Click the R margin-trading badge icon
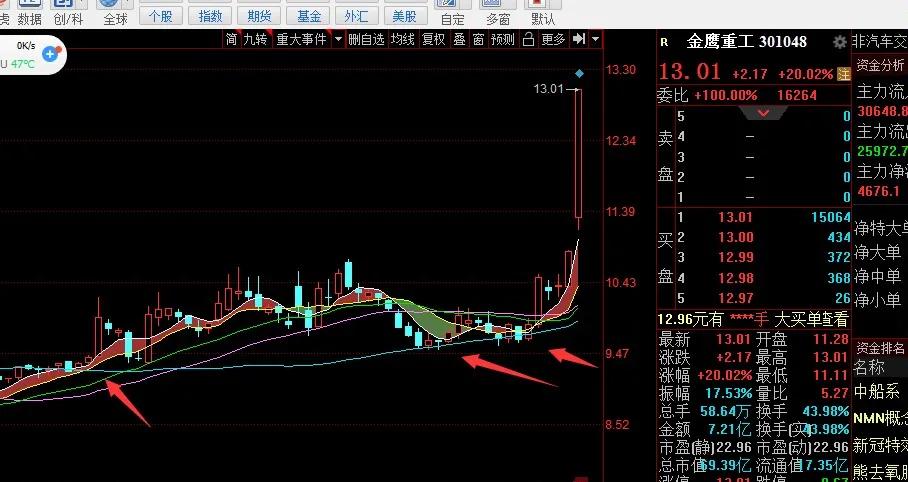Screen dimensions: 908x482 pyautogui.click(x=664, y=42)
